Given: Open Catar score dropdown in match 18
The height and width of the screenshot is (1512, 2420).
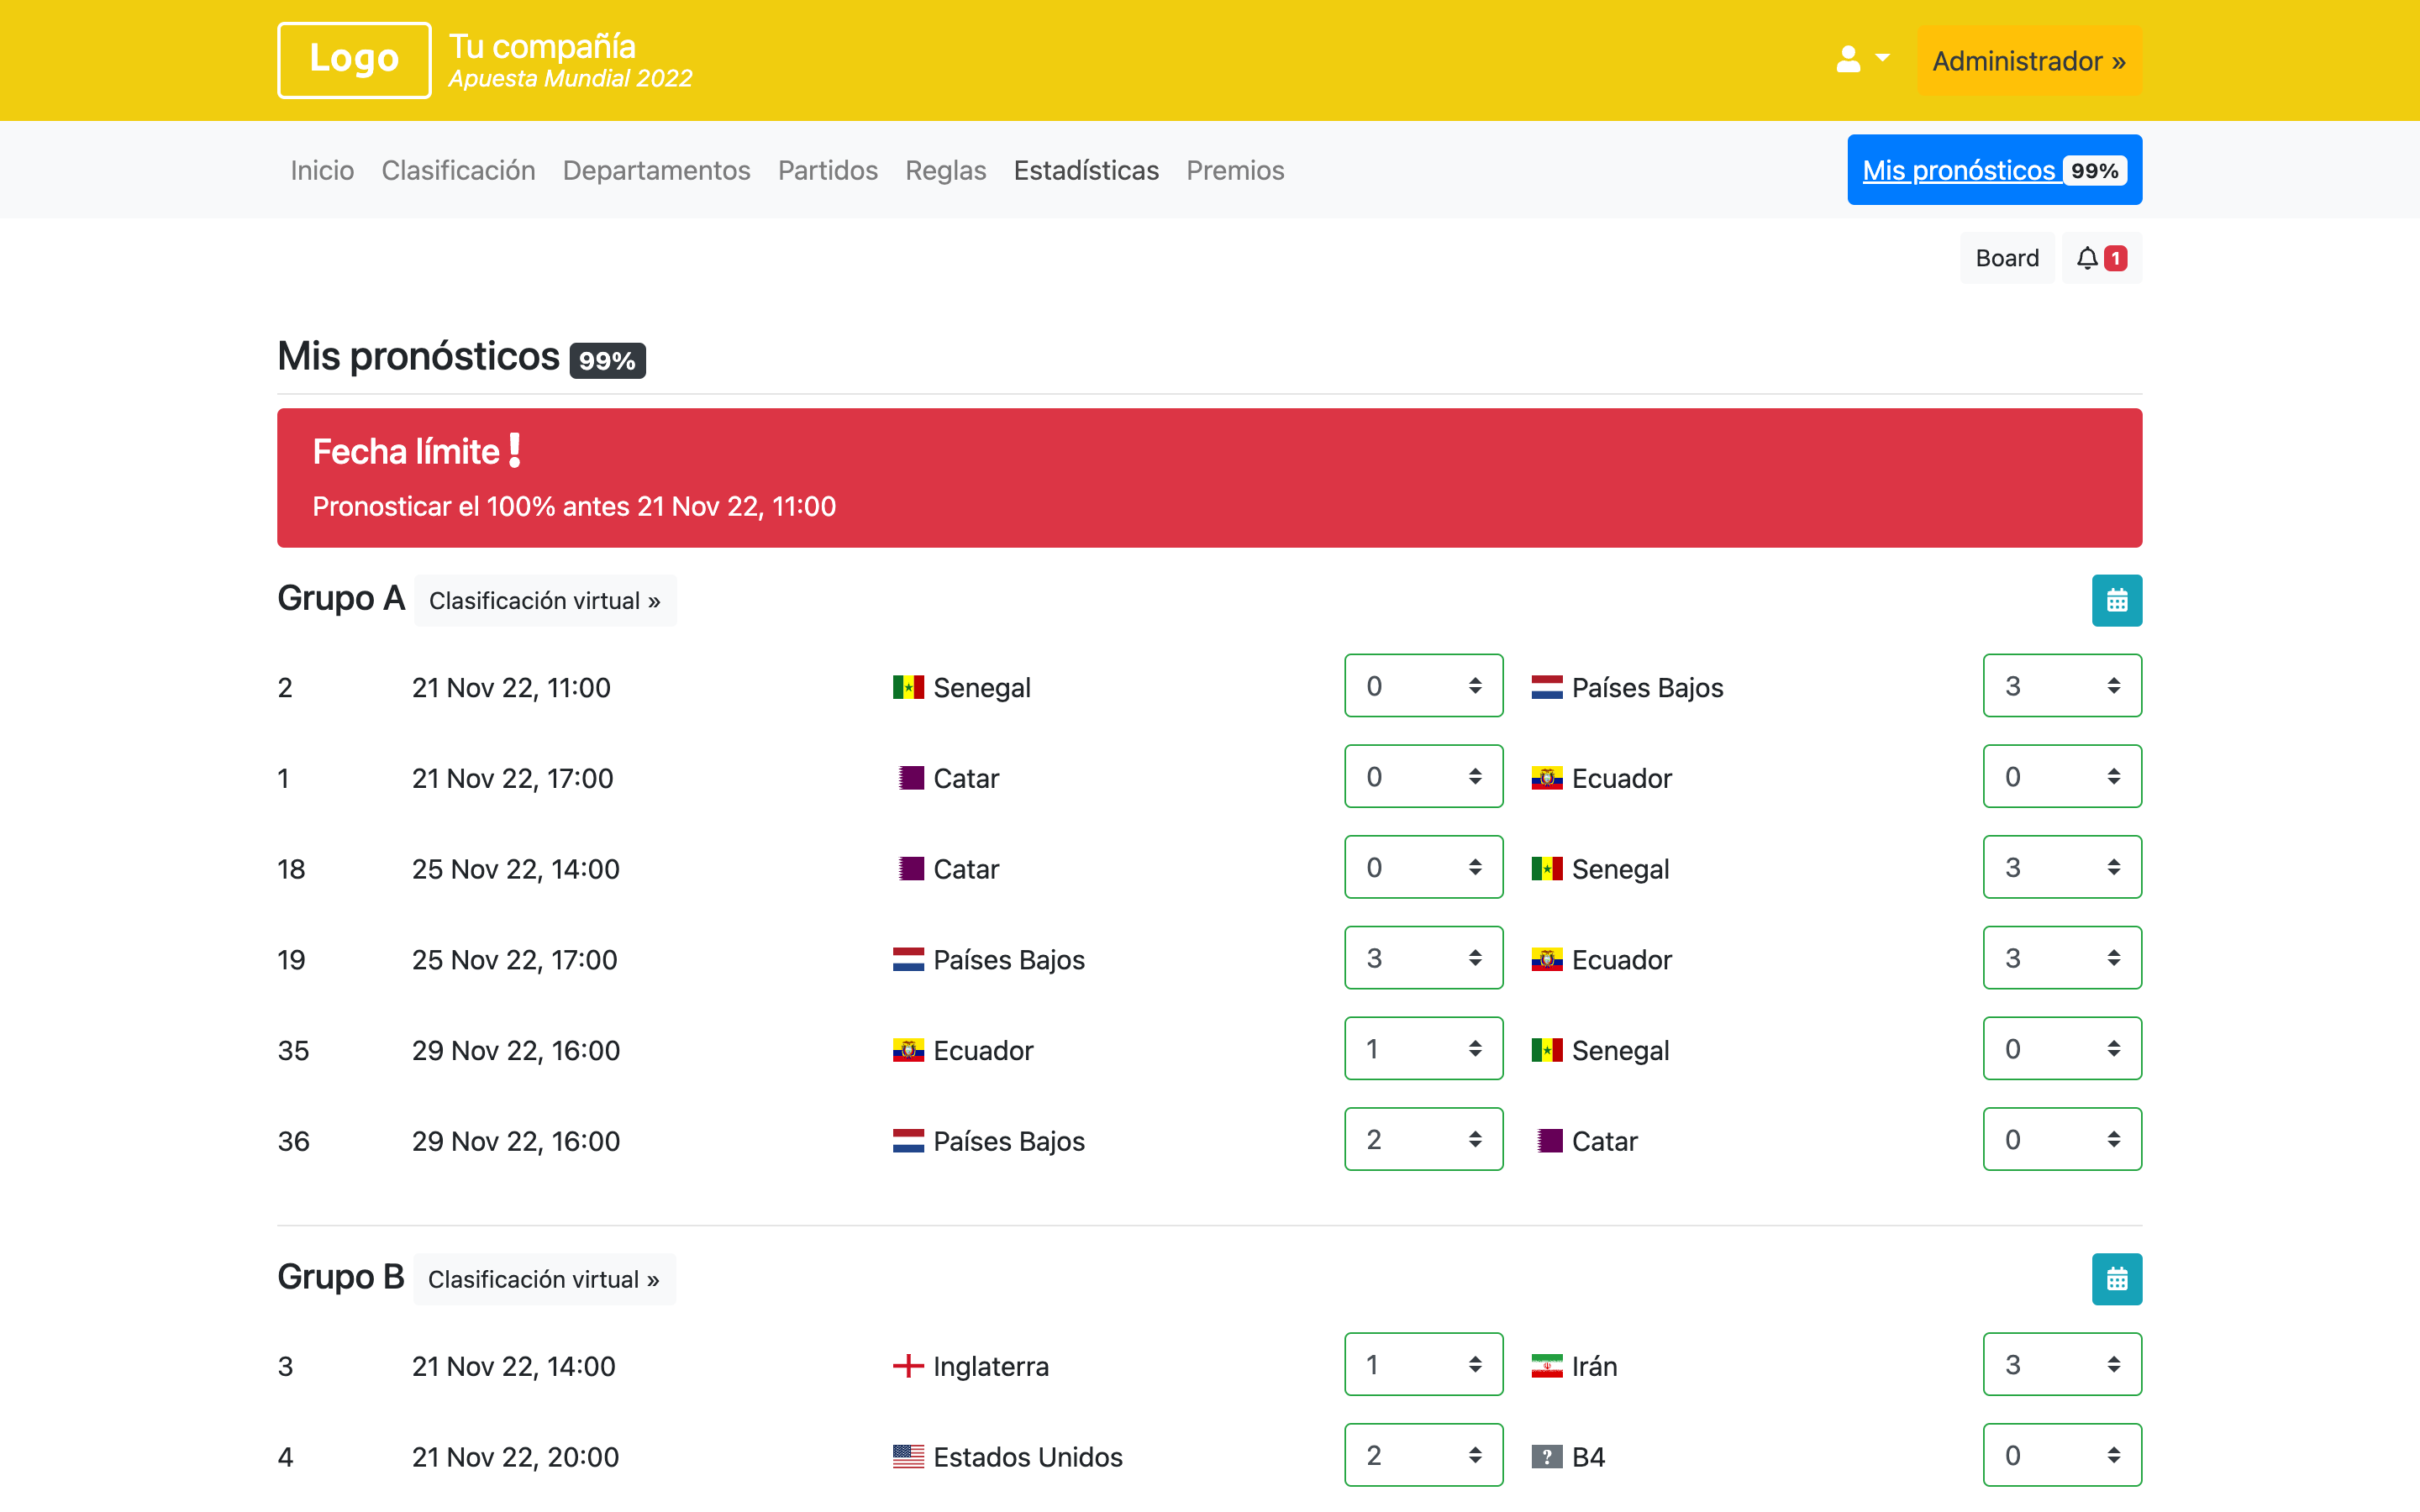Looking at the screenshot, I should tap(1423, 867).
